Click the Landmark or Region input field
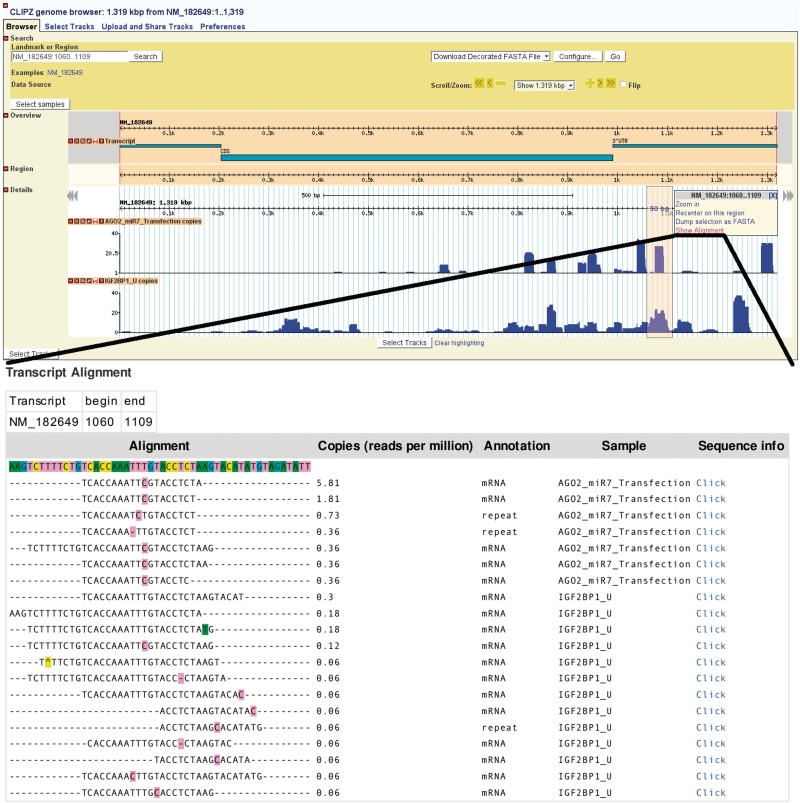The height and width of the screenshot is (803, 800). point(69,57)
